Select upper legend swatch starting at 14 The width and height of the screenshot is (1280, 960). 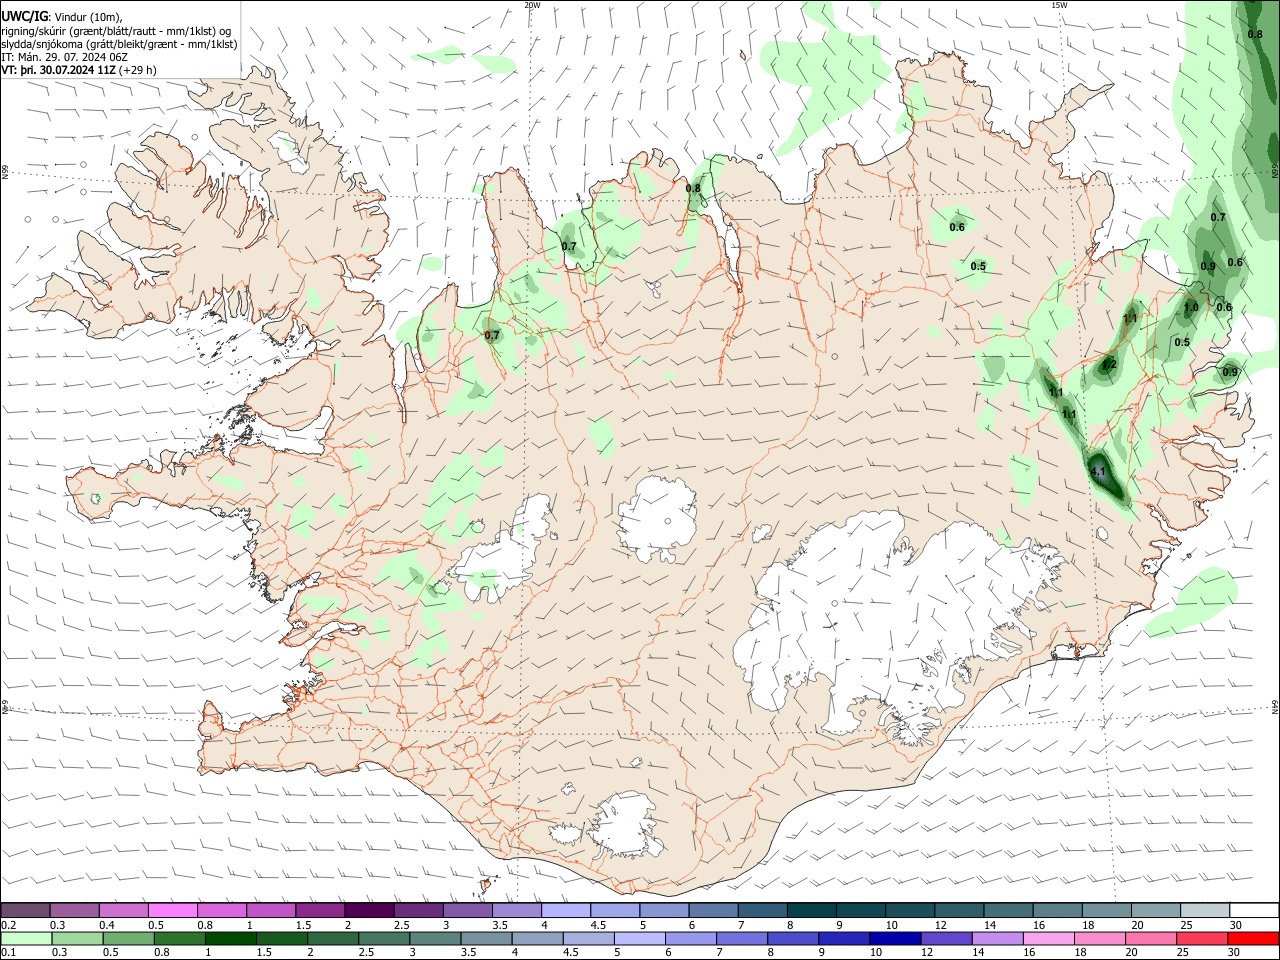point(1008,910)
